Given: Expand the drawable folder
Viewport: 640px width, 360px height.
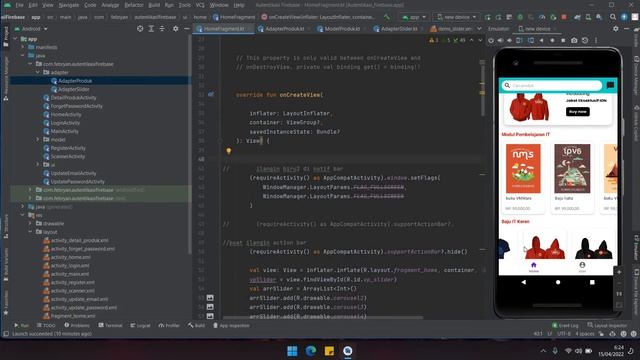Looking at the screenshot, I should click(30, 224).
